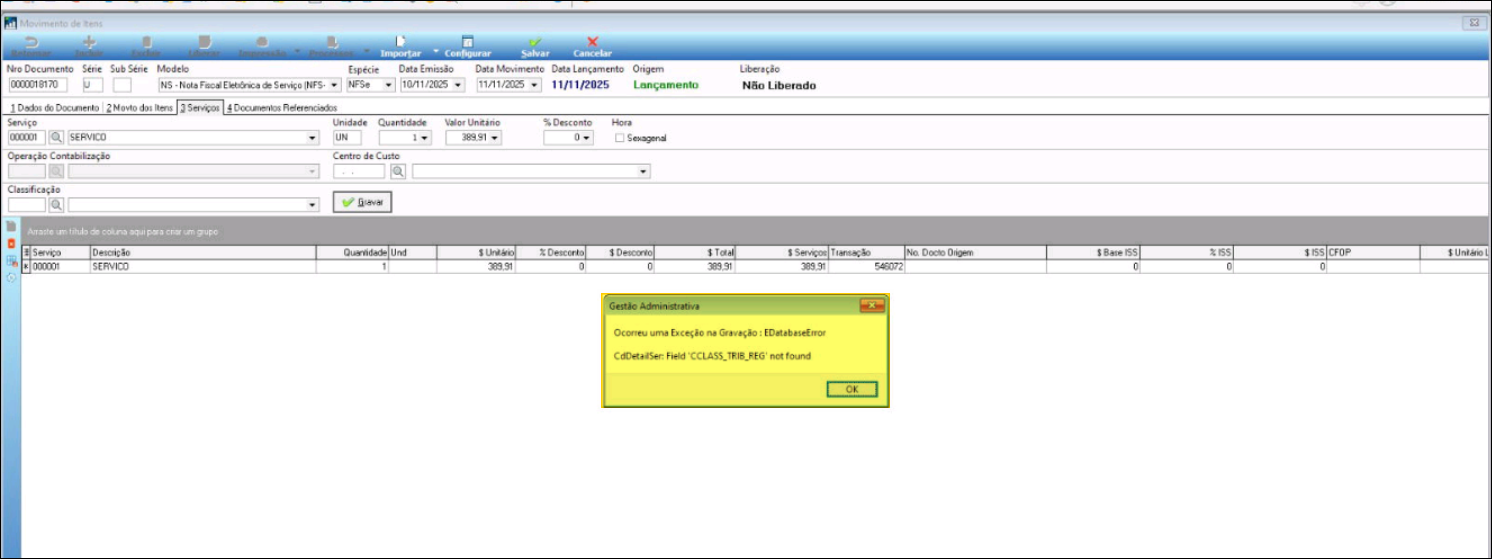Expand the Modelo dropdown

334,86
